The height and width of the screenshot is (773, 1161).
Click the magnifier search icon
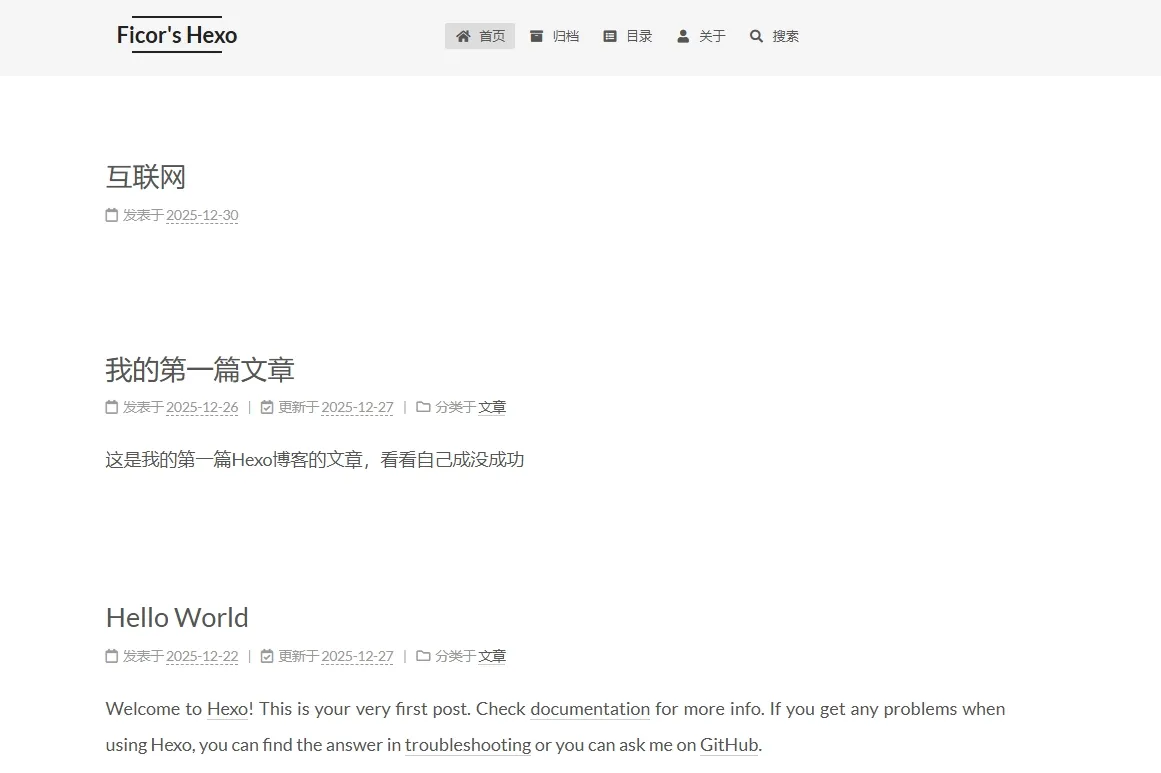point(756,36)
